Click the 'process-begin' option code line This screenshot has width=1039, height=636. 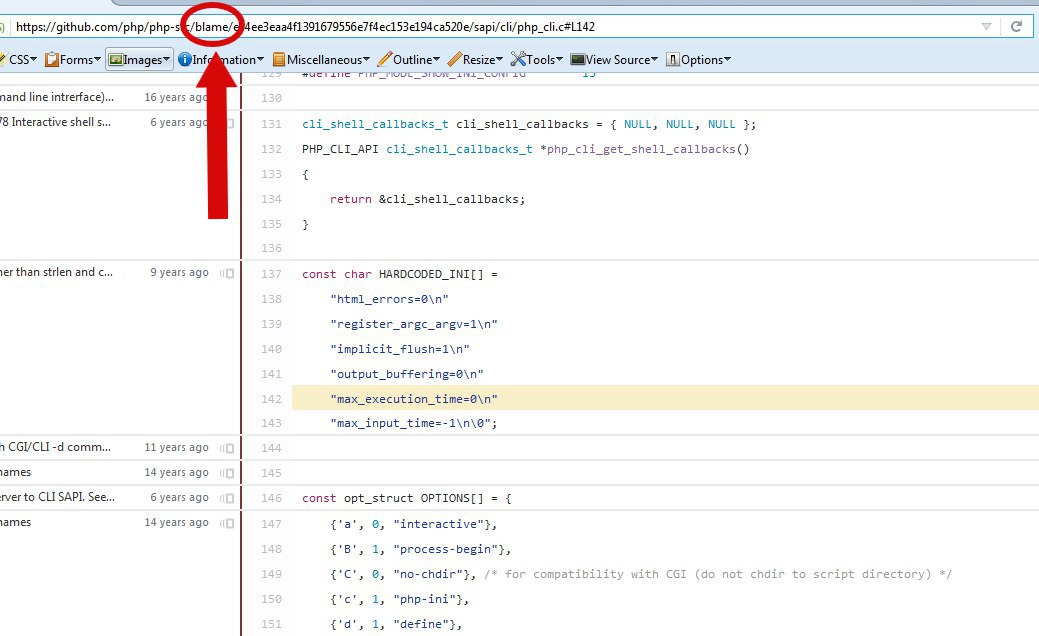pyautogui.click(x=420, y=549)
